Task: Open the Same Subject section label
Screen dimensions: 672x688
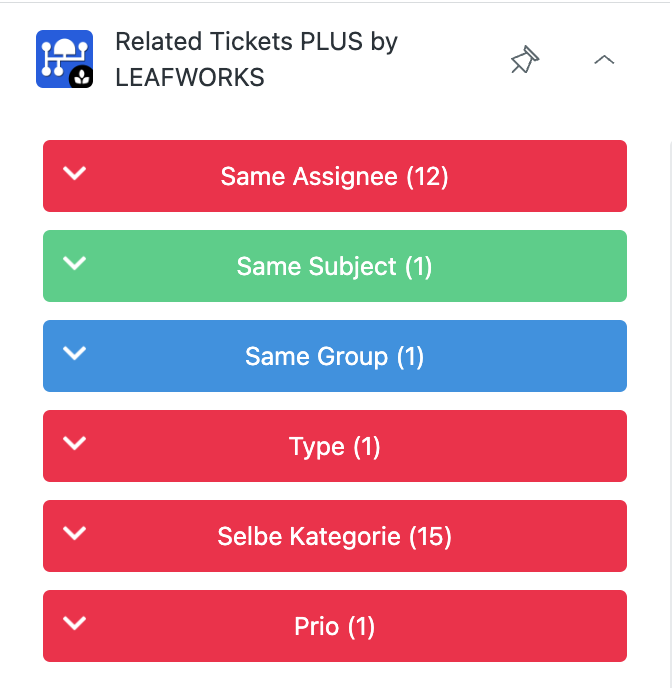Action: coord(316,267)
